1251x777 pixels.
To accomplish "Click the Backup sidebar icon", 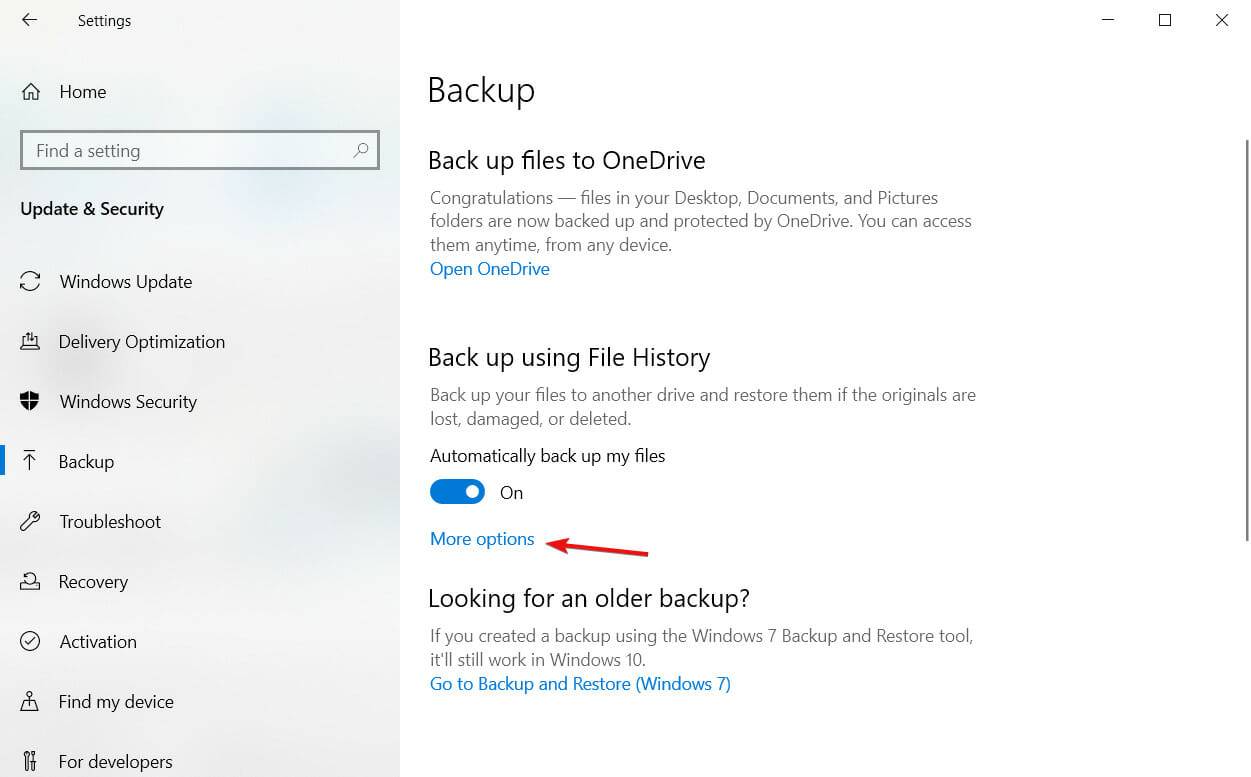I will 30,461.
